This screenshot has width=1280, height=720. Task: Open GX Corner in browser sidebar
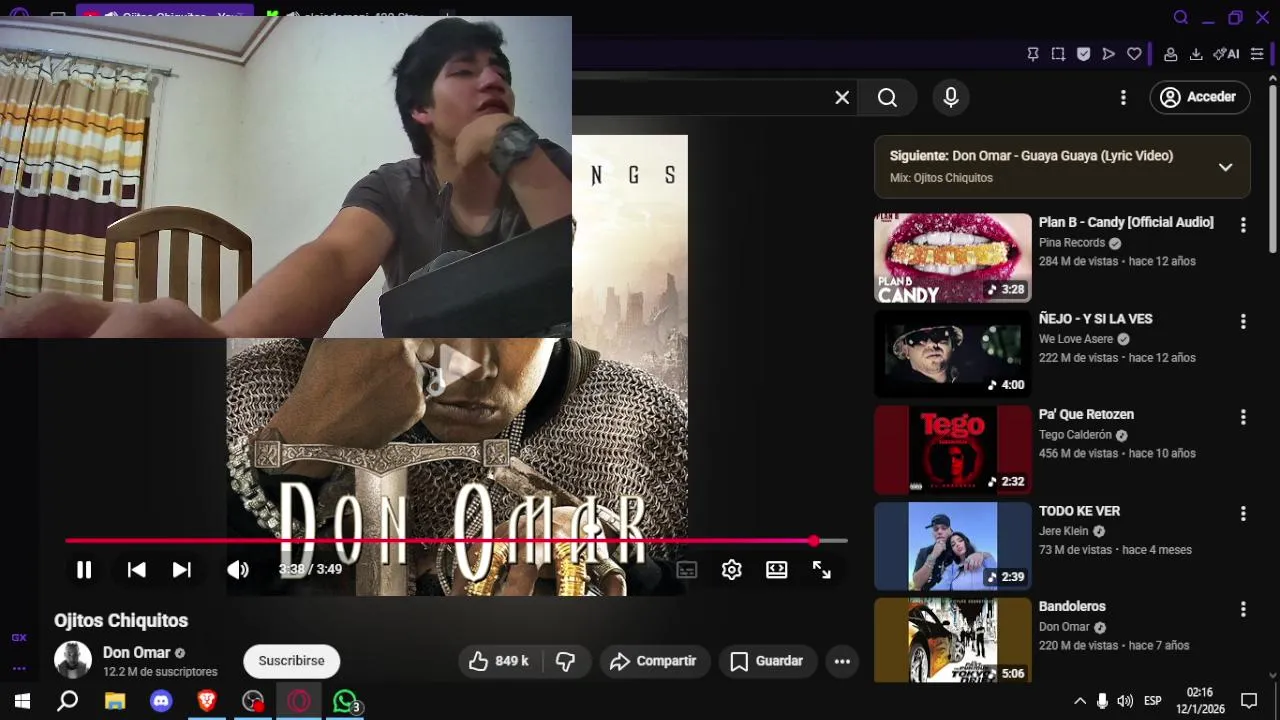tap(19, 637)
